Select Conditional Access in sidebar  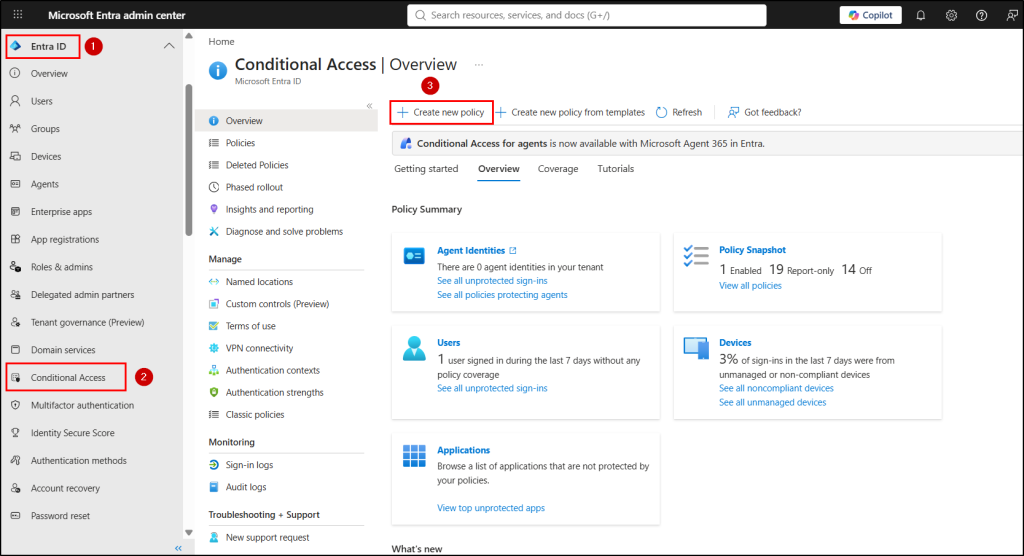[67, 378]
